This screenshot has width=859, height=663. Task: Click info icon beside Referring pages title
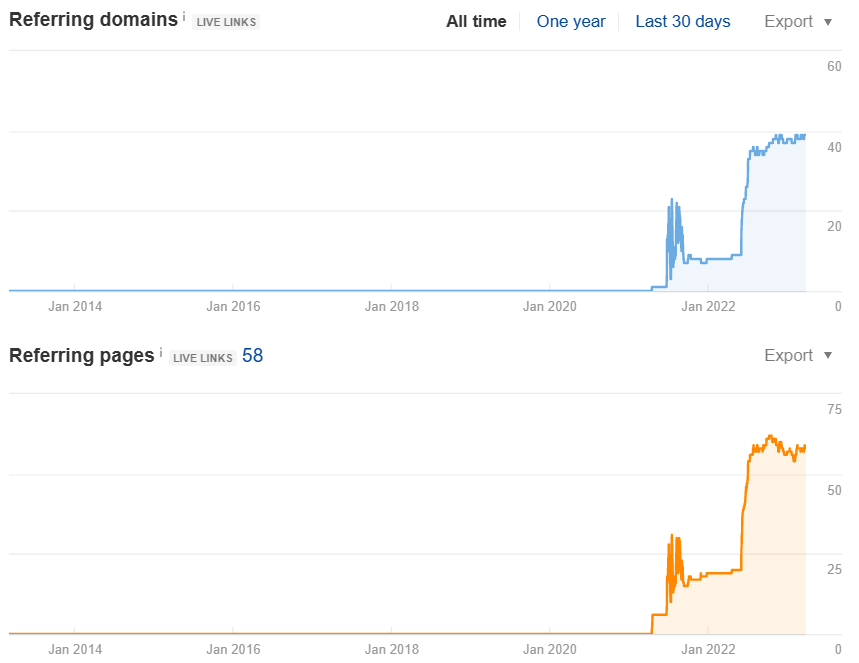click(x=161, y=352)
